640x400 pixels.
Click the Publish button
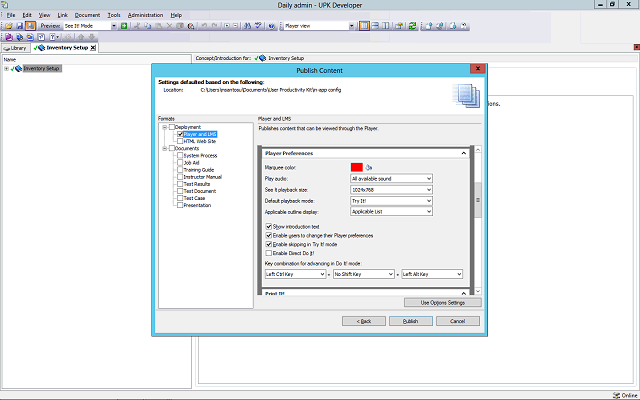tap(411, 321)
